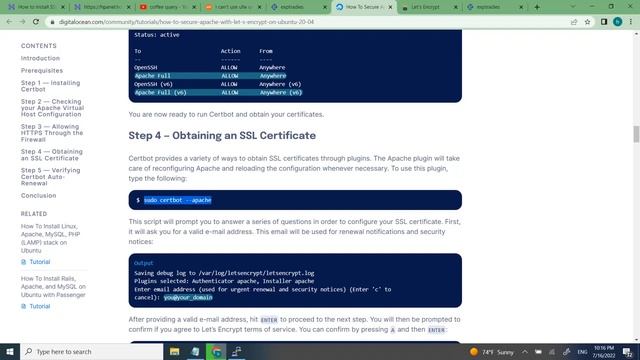Go to Step 3 Allowing HTTPS Through Firewall
Screen dimensions: 640x360
pyautogui.click(x=52, y=133)
